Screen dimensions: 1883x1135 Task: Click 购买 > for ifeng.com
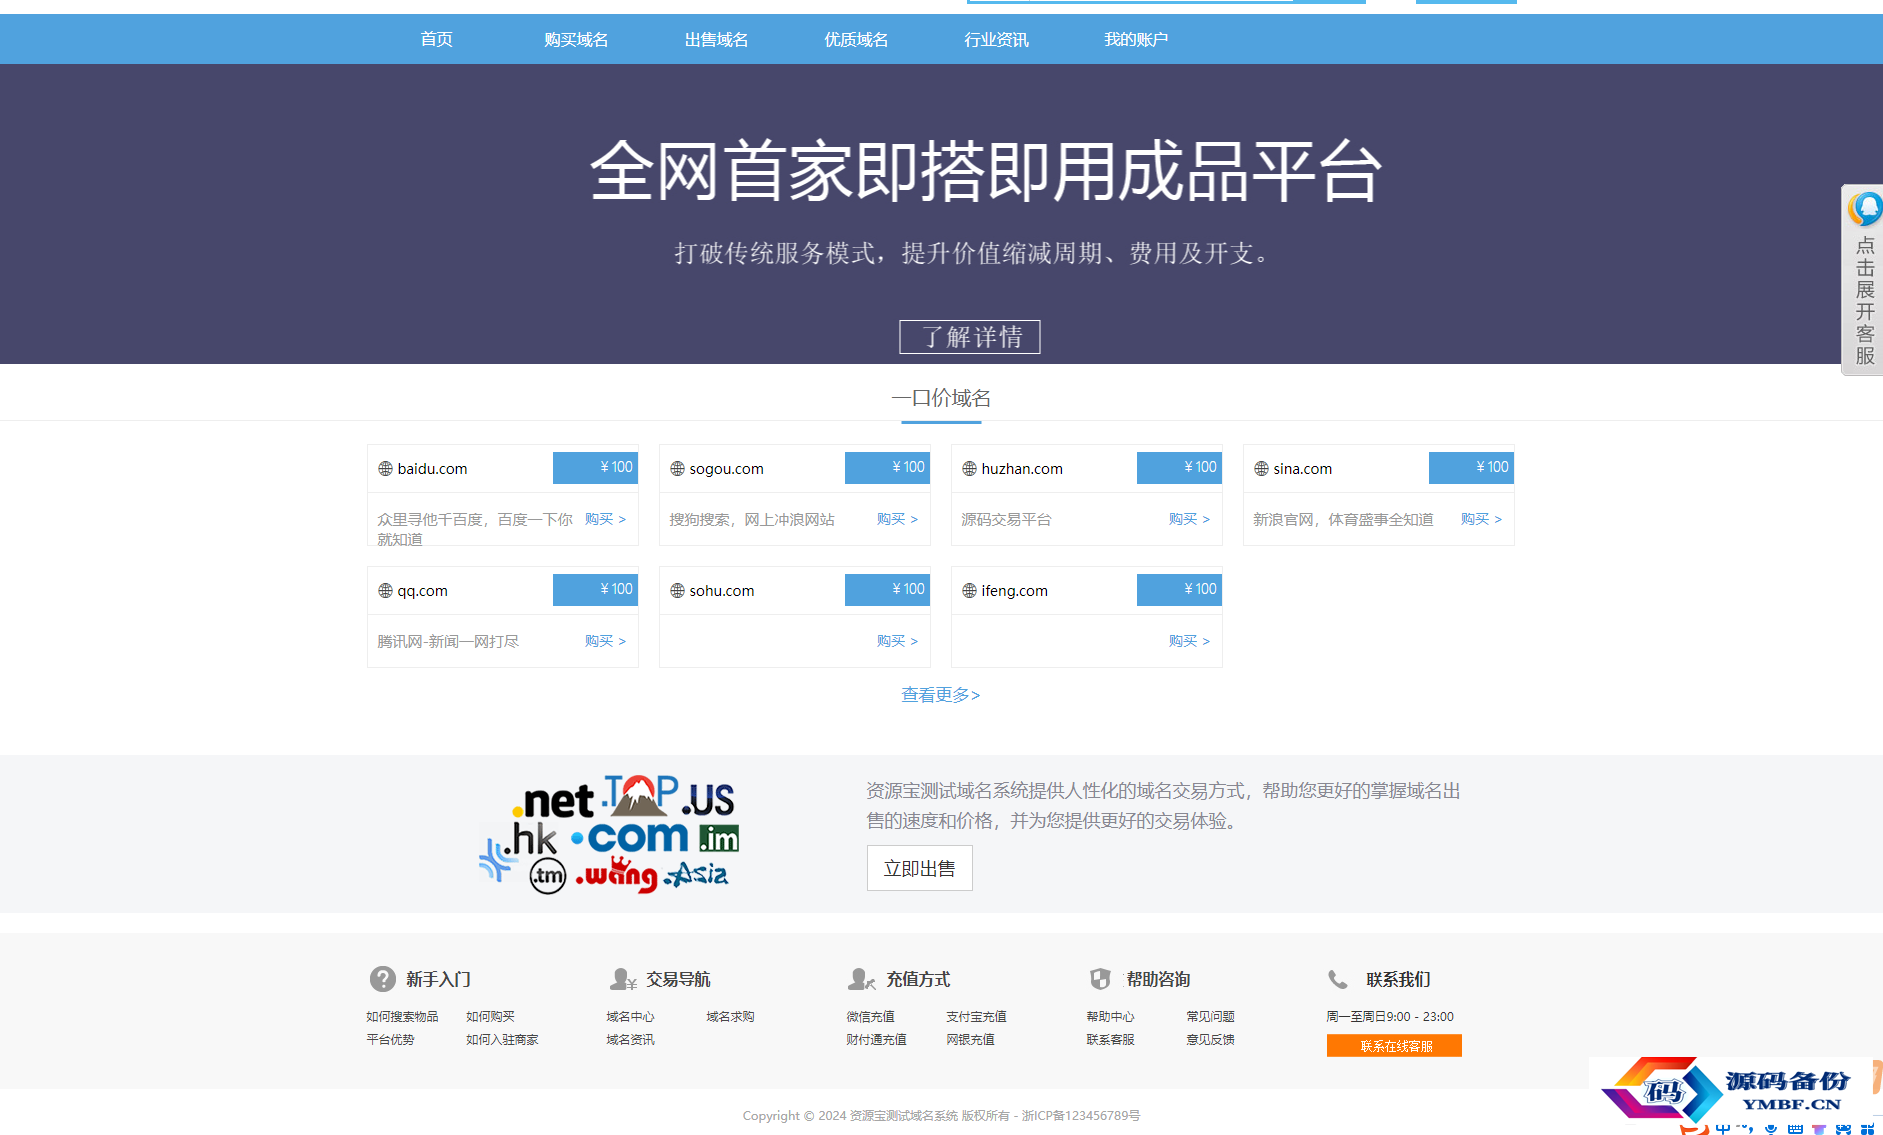(1189, 641)
